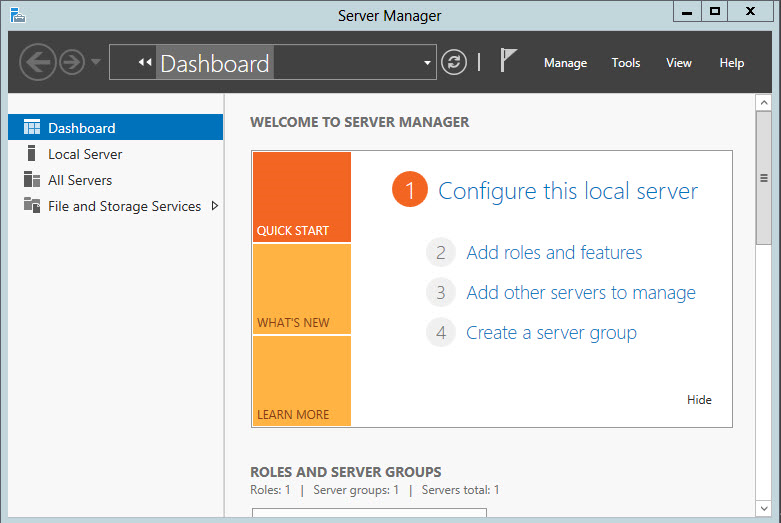Click the Dashboard breadcrumb text

pos(215,64)
